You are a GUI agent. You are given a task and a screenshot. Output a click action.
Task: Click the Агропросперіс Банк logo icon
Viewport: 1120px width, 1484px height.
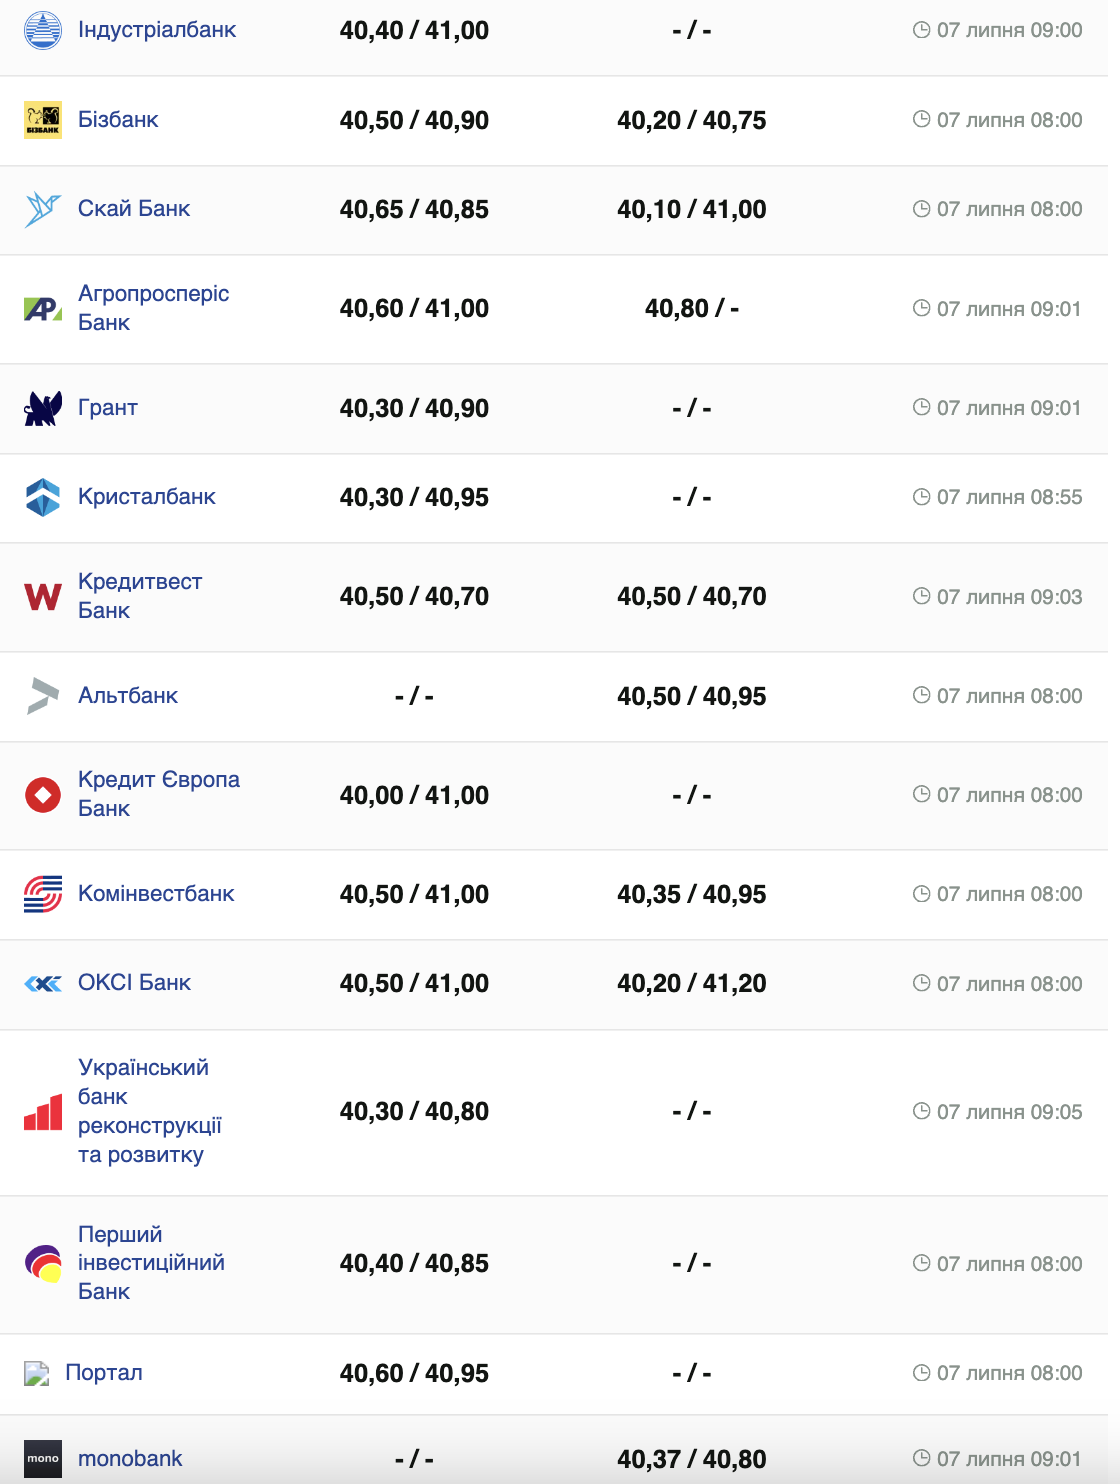pyautogui.click(x=42, y=309)
